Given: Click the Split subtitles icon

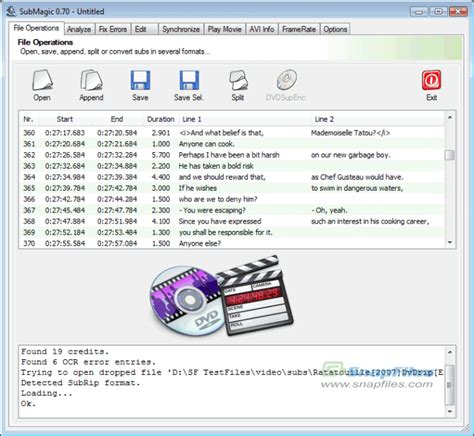Looking at the screenshot, I should coord(238,80).
